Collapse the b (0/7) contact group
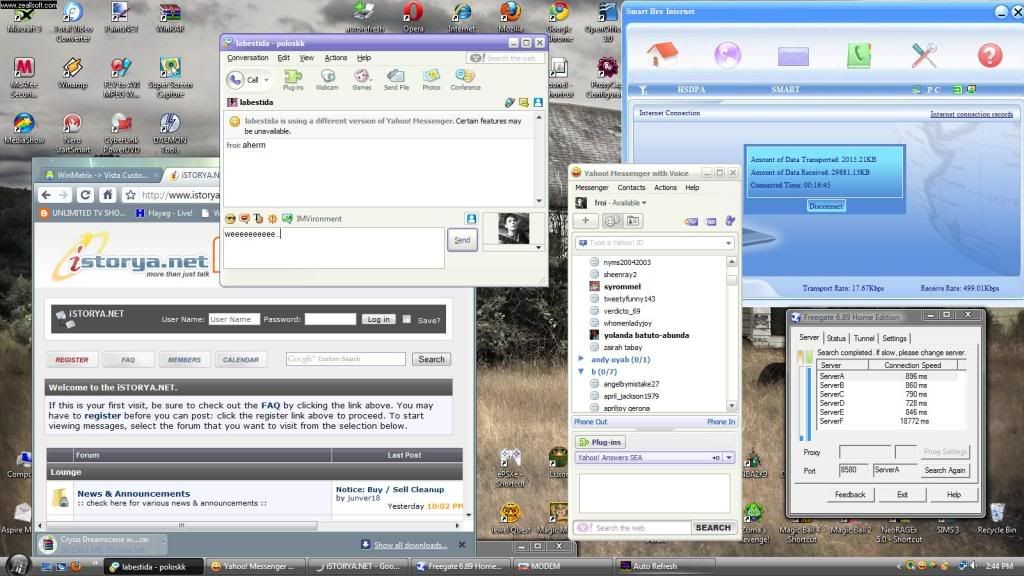Viewport: 1024px width, 576px height. (x=581, y=371)
